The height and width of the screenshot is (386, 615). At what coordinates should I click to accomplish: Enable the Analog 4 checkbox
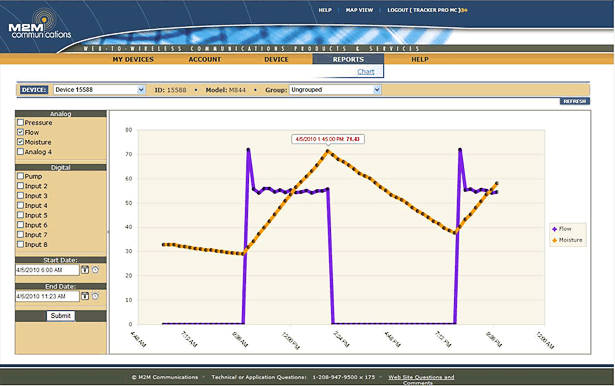[x=20, y=151]
